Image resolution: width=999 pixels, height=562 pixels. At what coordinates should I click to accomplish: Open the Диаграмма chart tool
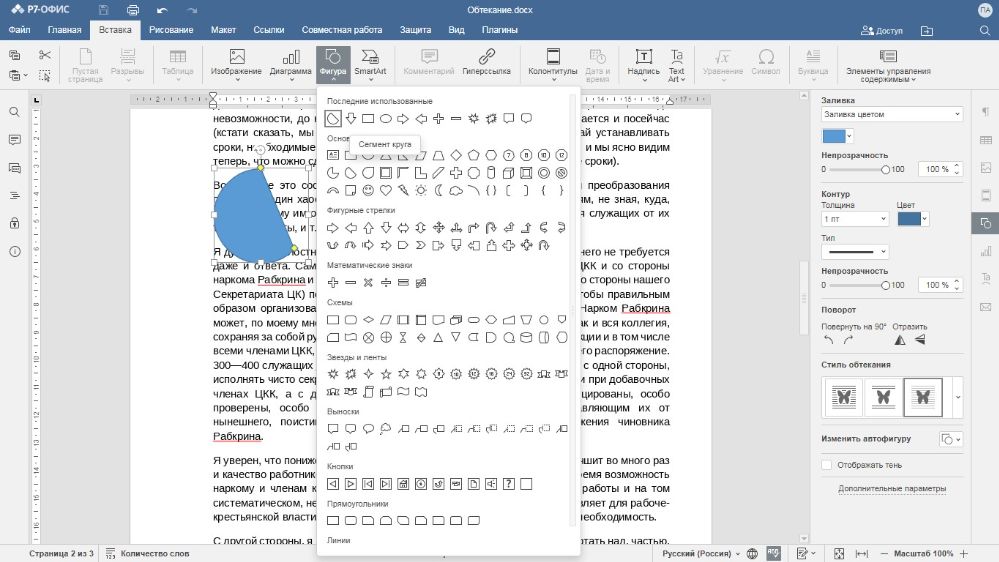click(290, 62)
